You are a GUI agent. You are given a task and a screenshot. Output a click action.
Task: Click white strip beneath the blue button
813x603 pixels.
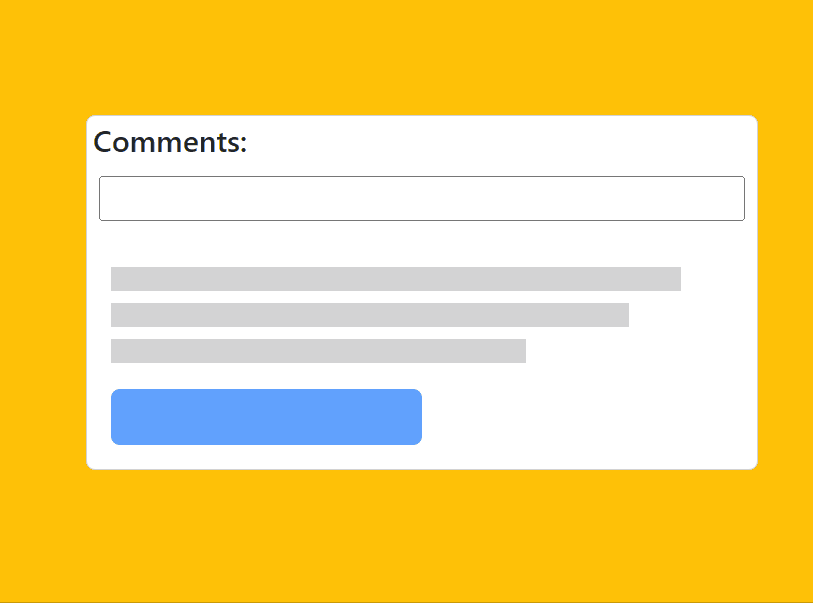[422, 457]
